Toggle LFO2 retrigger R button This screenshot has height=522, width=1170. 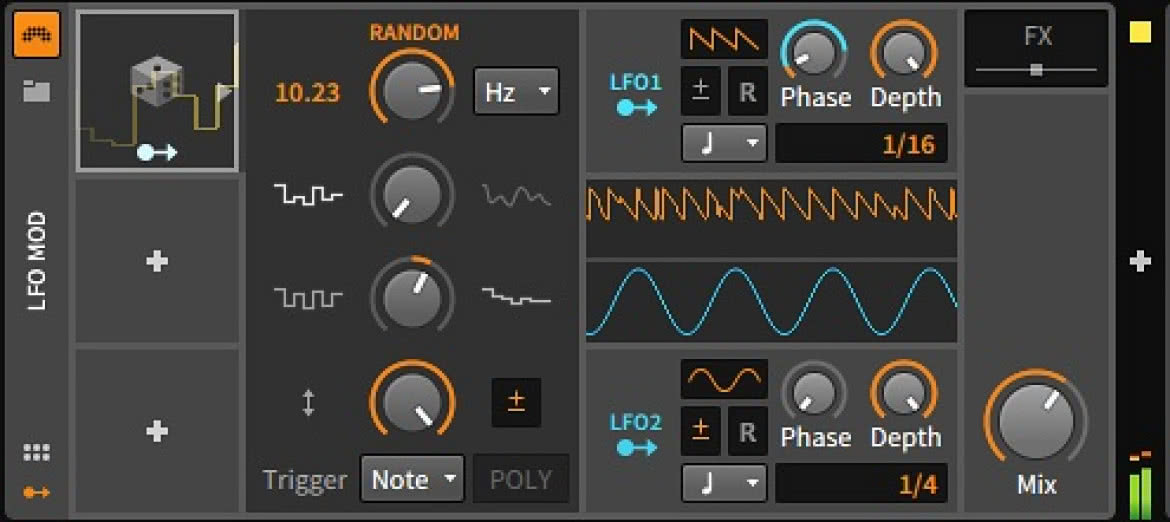[x=748, y=430]
